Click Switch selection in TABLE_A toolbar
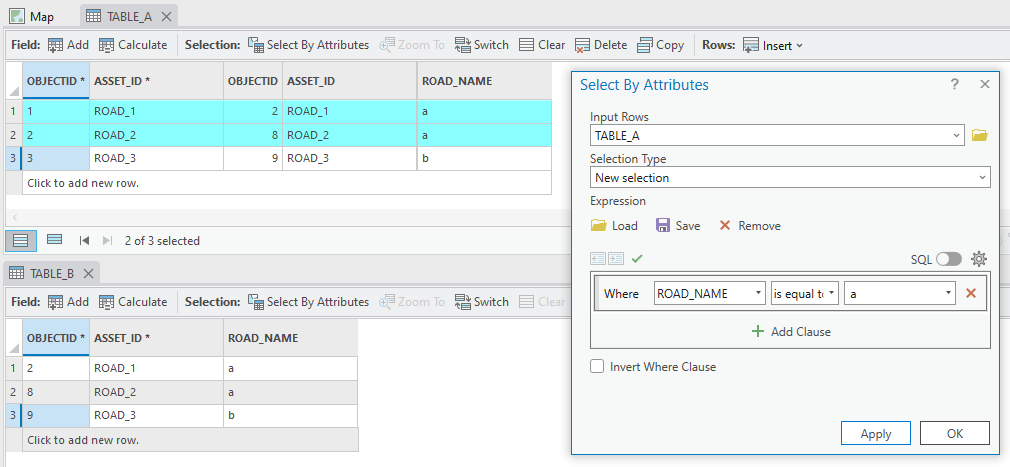The height and width of the screenshot is (467, 1010). coord(481,45)
